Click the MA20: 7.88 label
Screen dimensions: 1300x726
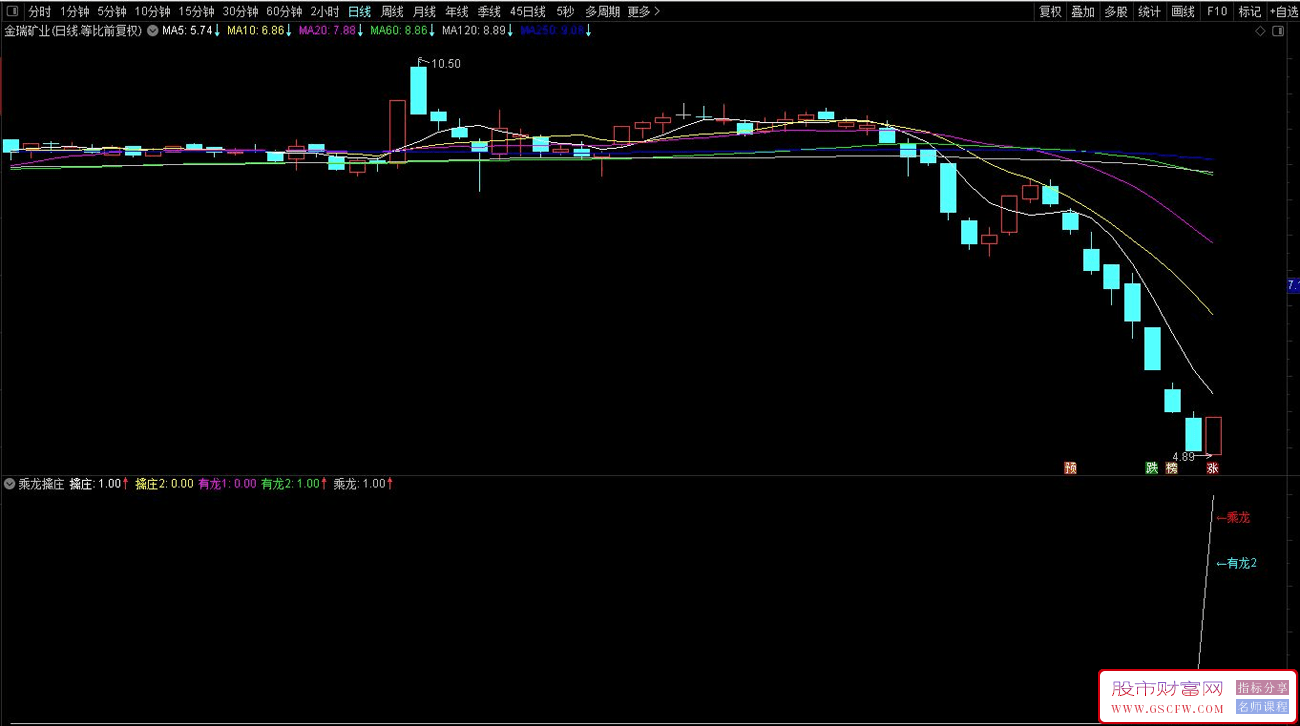pyautogui.click(x=327, y=31)
